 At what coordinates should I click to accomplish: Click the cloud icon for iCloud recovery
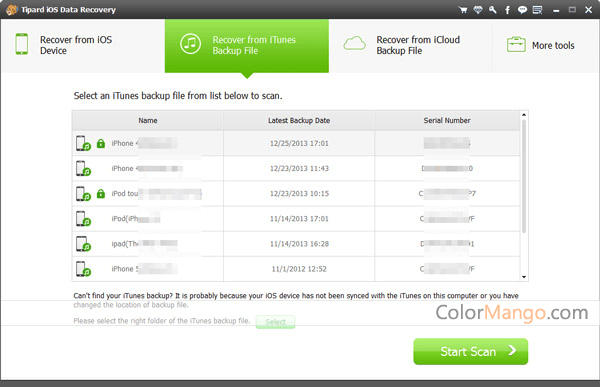354,43
